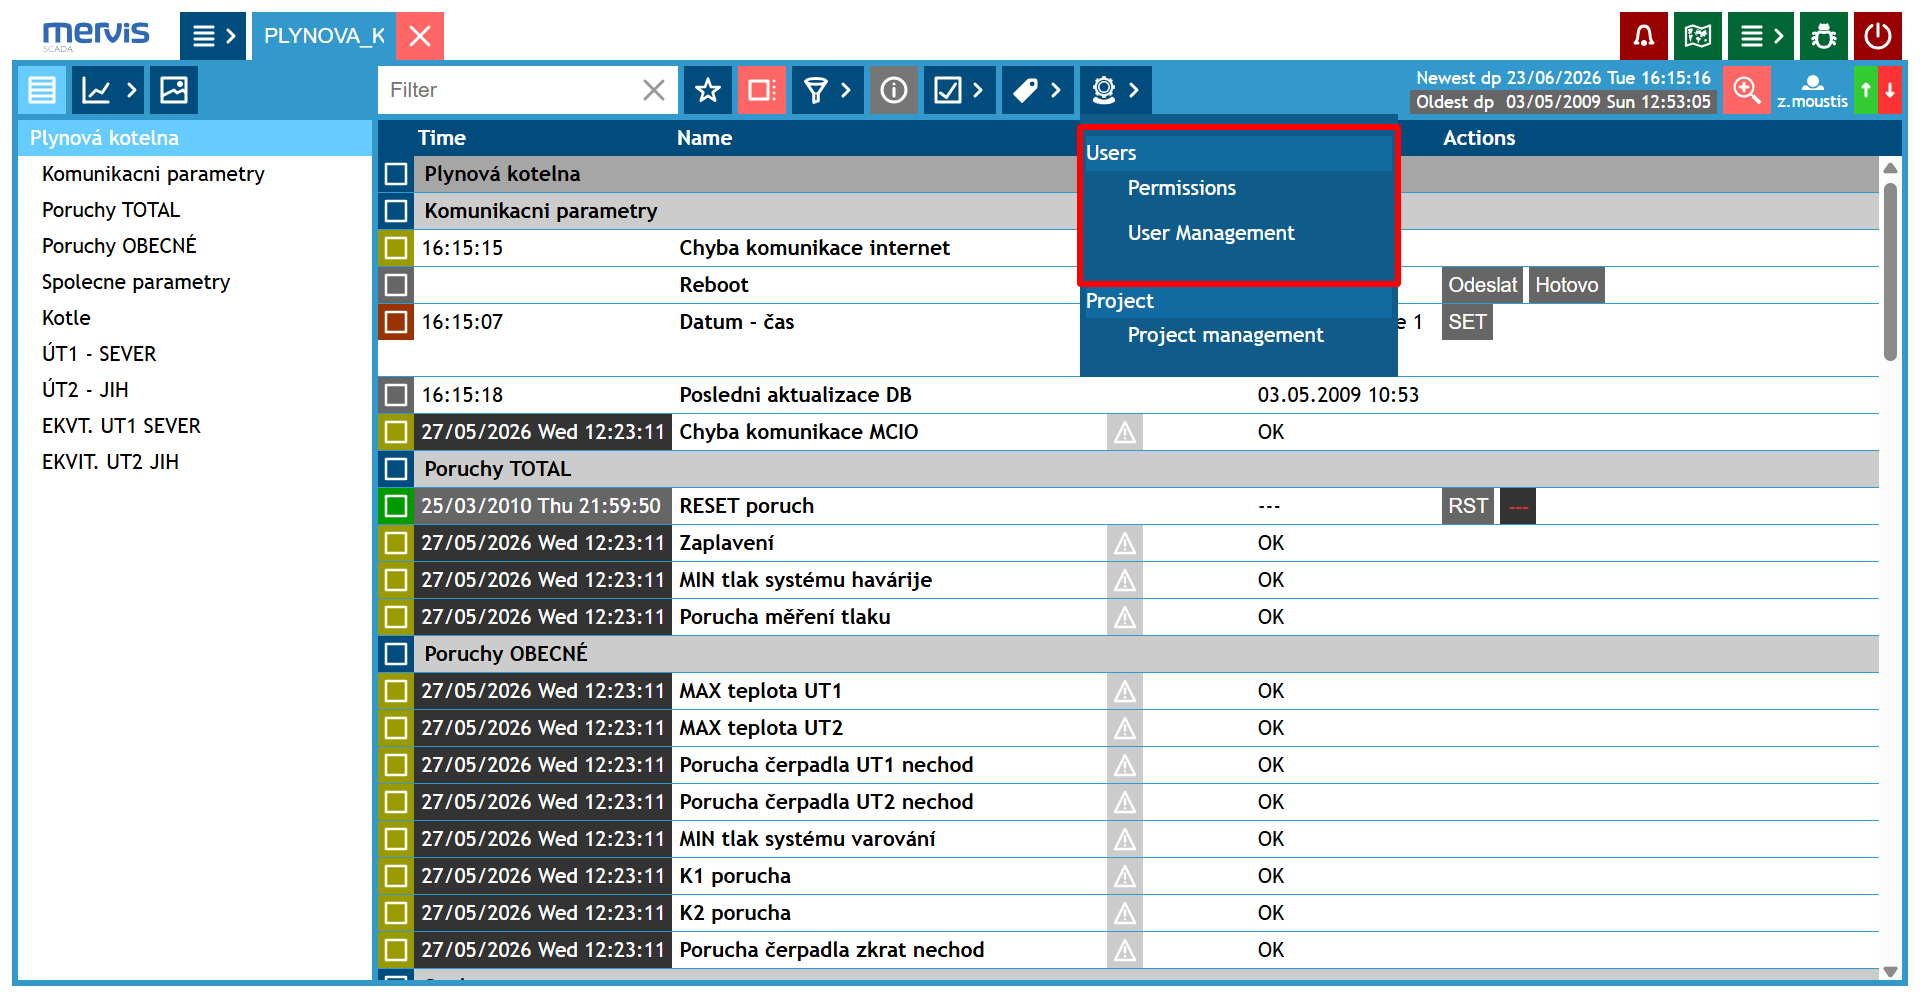1920x998 pixels.
Task: Click the dark --- button beside RST
Action: (1518, 506)
